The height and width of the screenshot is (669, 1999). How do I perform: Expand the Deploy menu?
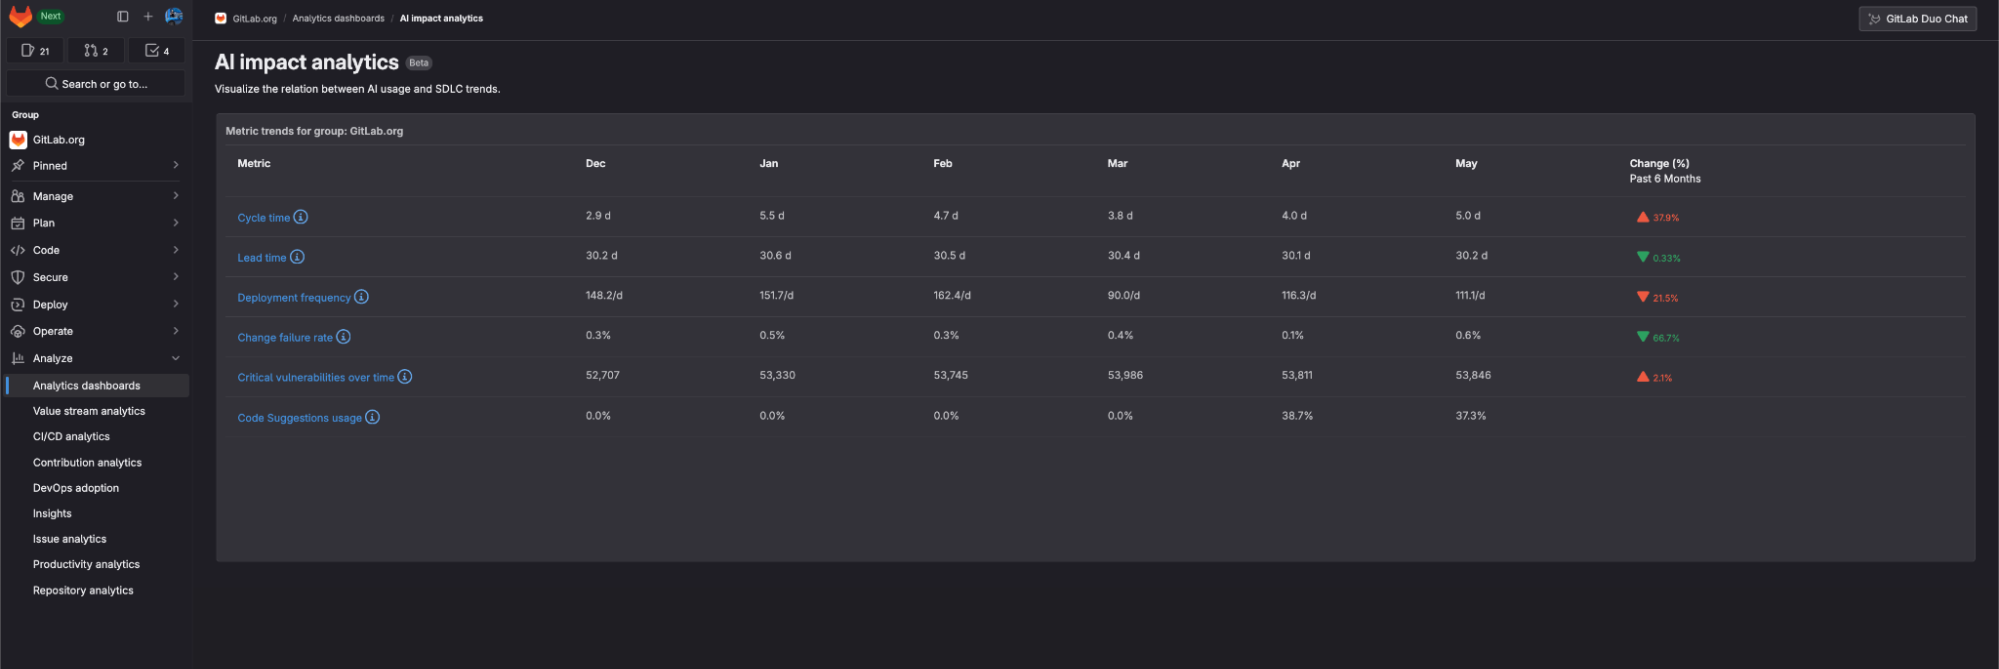coord(96,304)
